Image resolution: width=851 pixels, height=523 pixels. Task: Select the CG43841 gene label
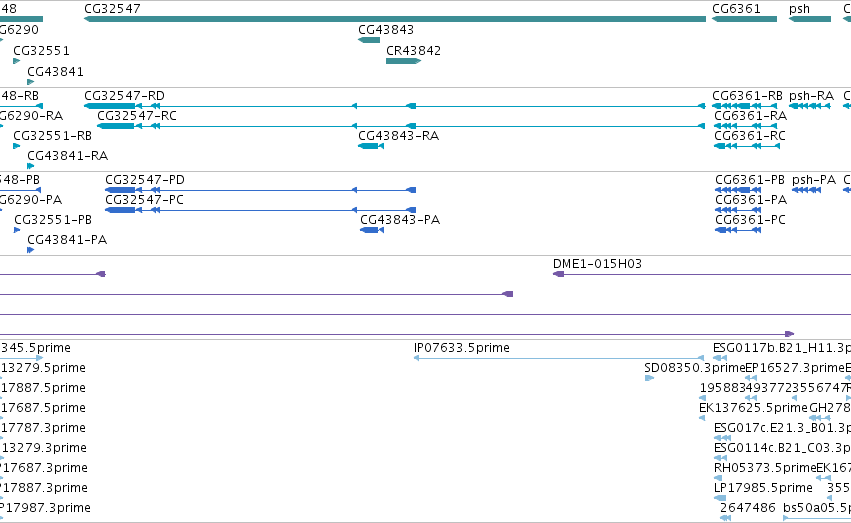55,72
